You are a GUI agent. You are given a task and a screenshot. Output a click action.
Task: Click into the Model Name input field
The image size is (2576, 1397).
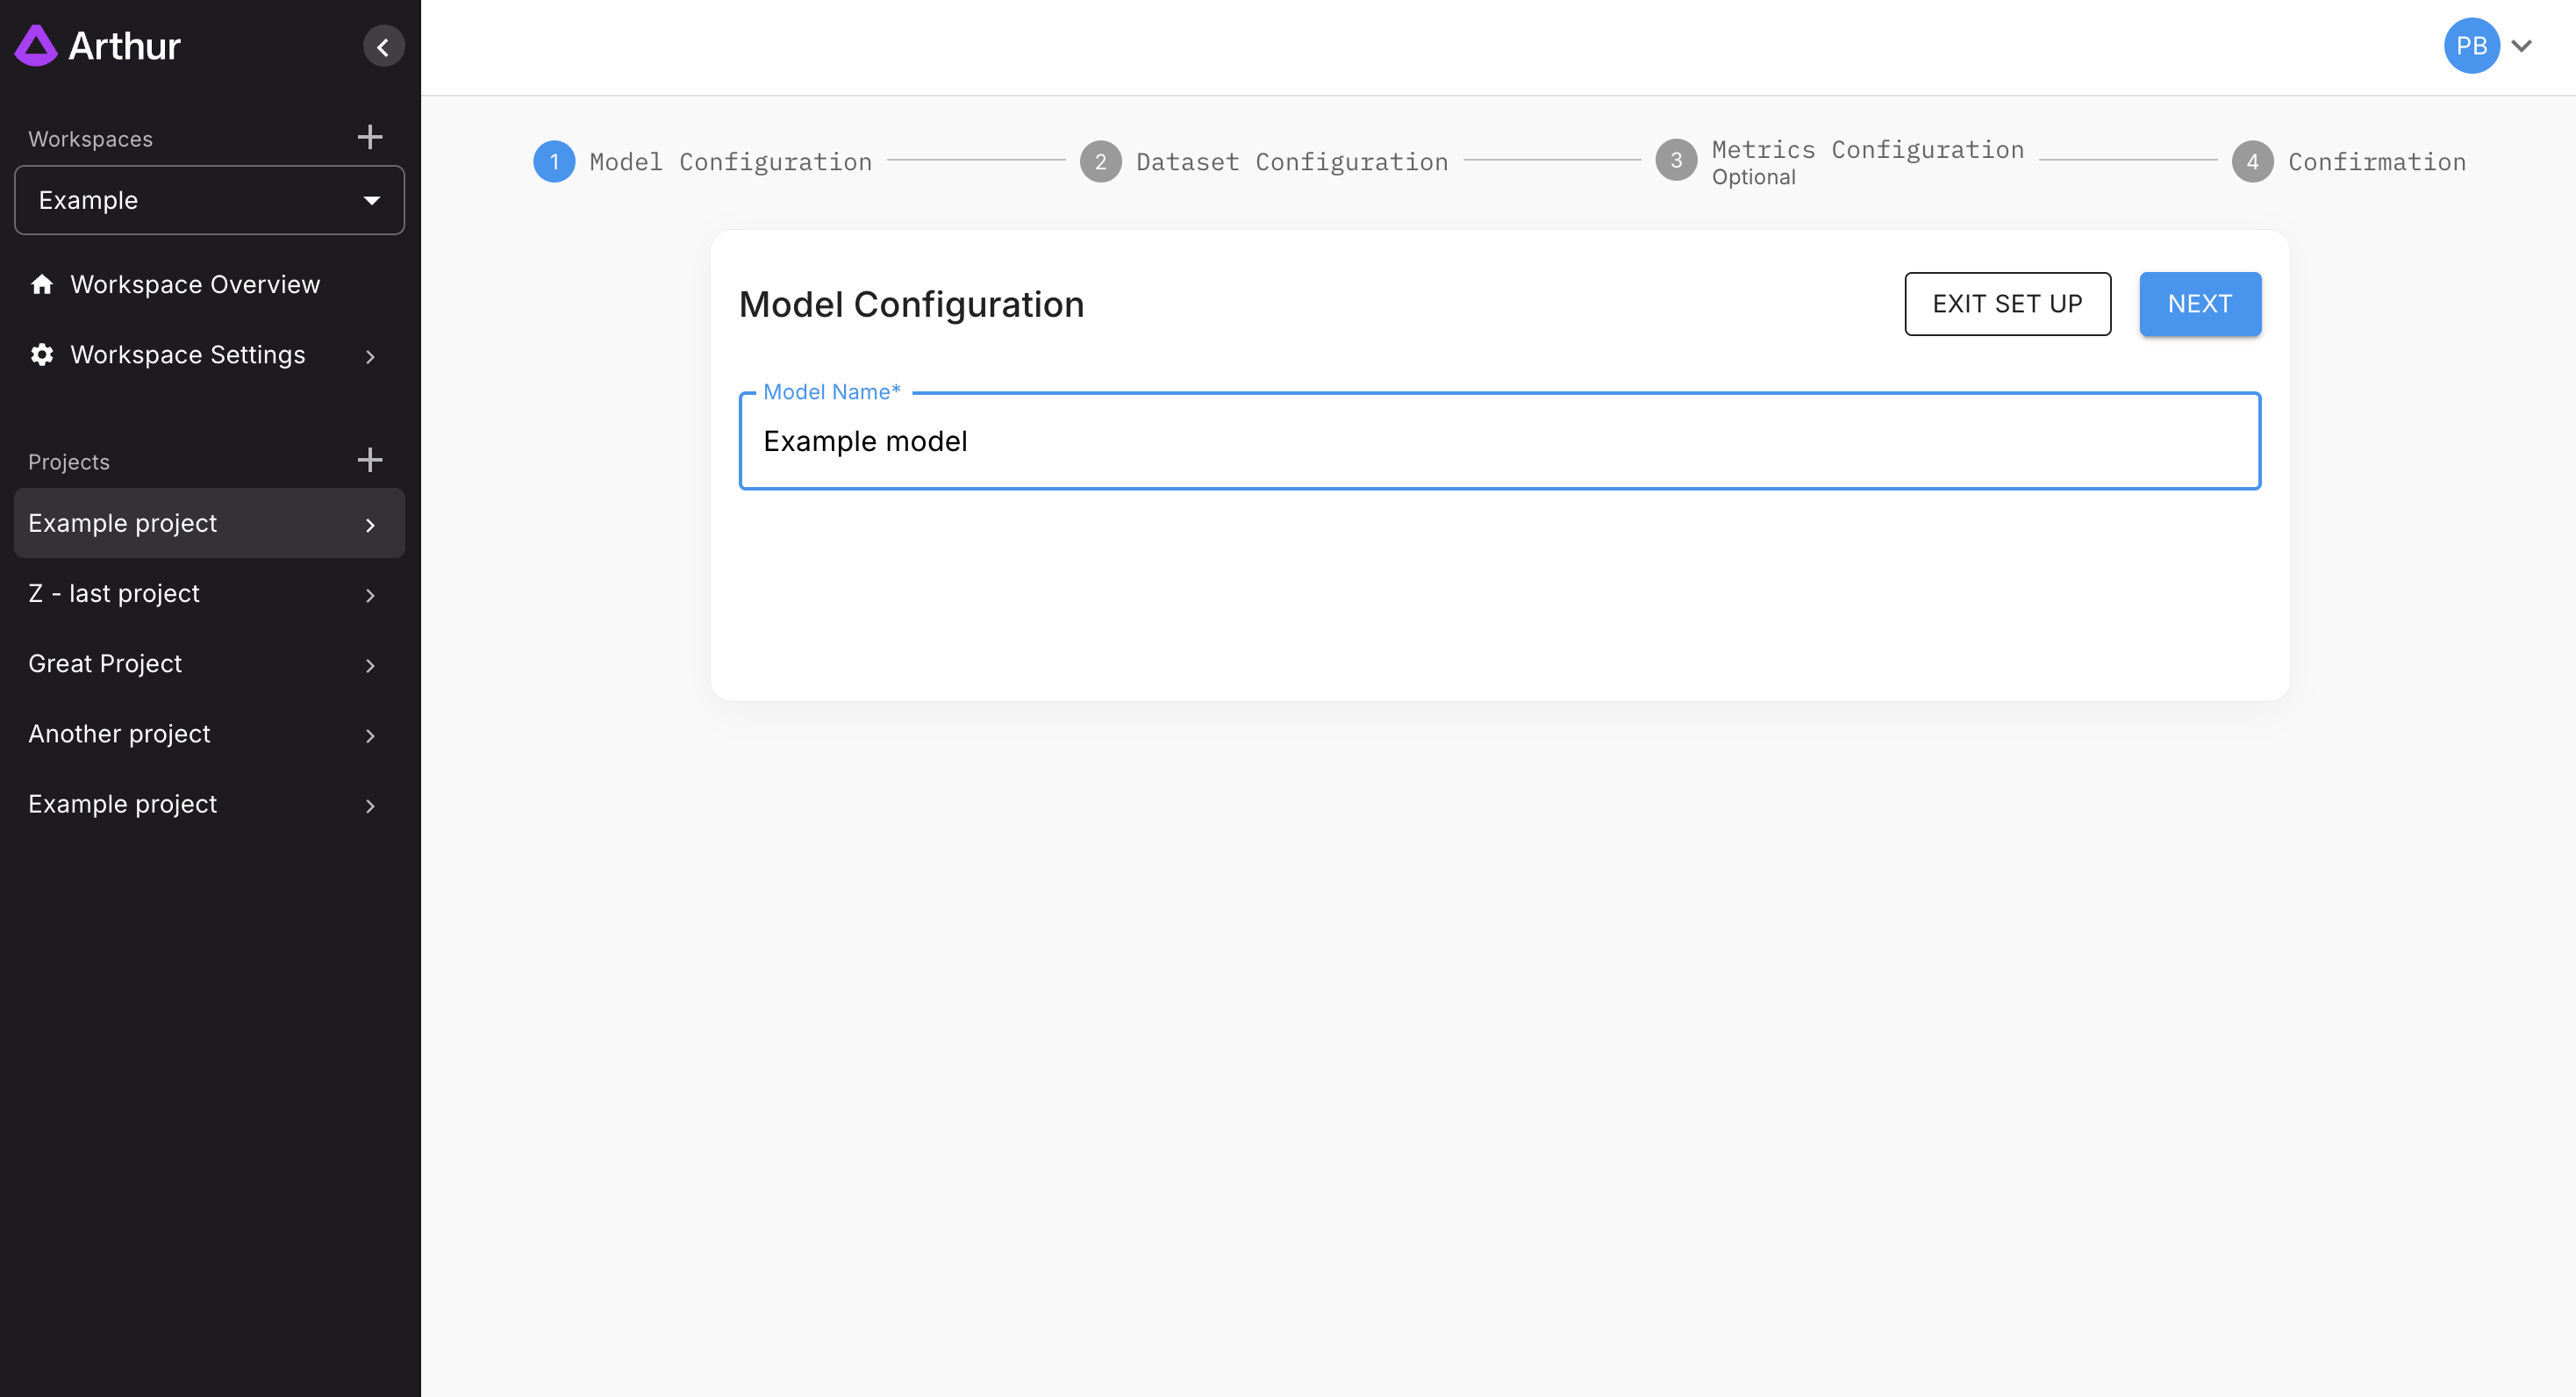(1499, 441)
